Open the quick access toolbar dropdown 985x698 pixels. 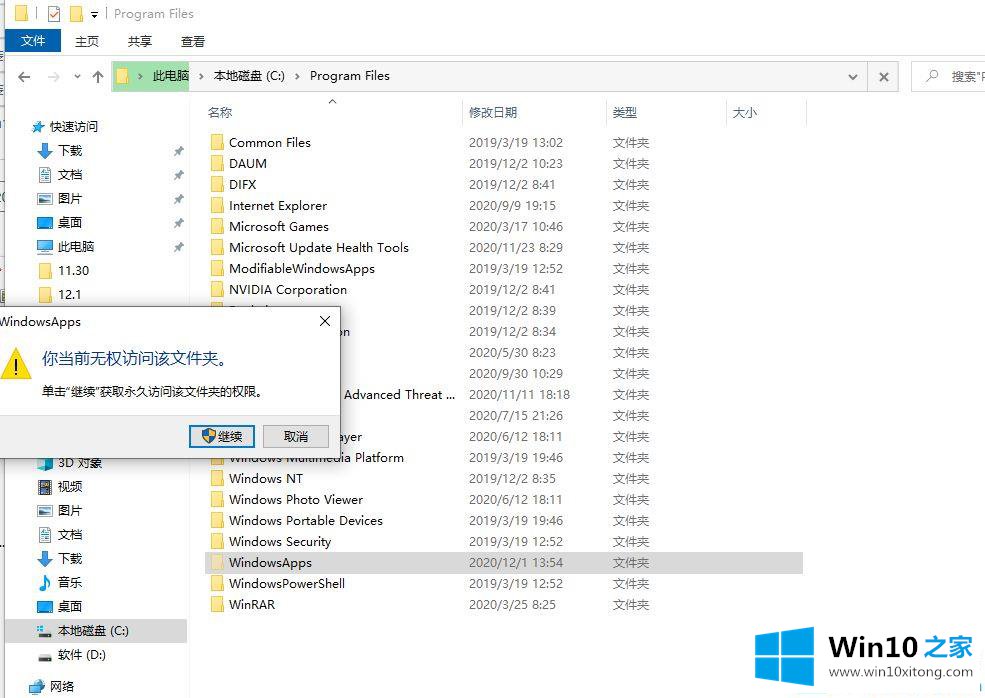point(94,14)
